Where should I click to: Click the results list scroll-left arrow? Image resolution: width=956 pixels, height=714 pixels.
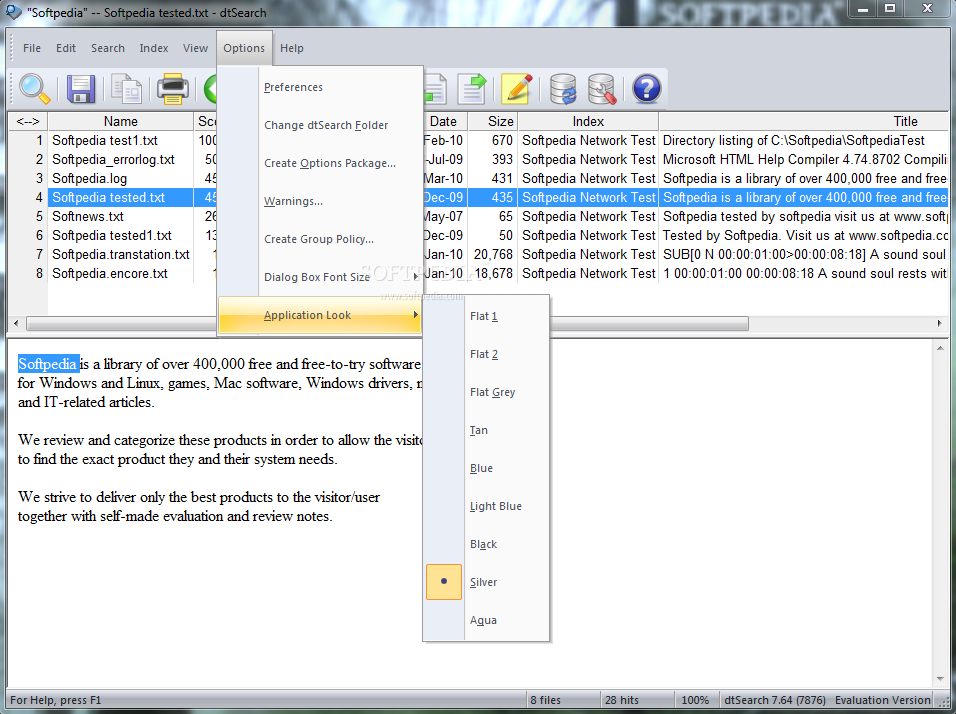(x=16, y=323)
